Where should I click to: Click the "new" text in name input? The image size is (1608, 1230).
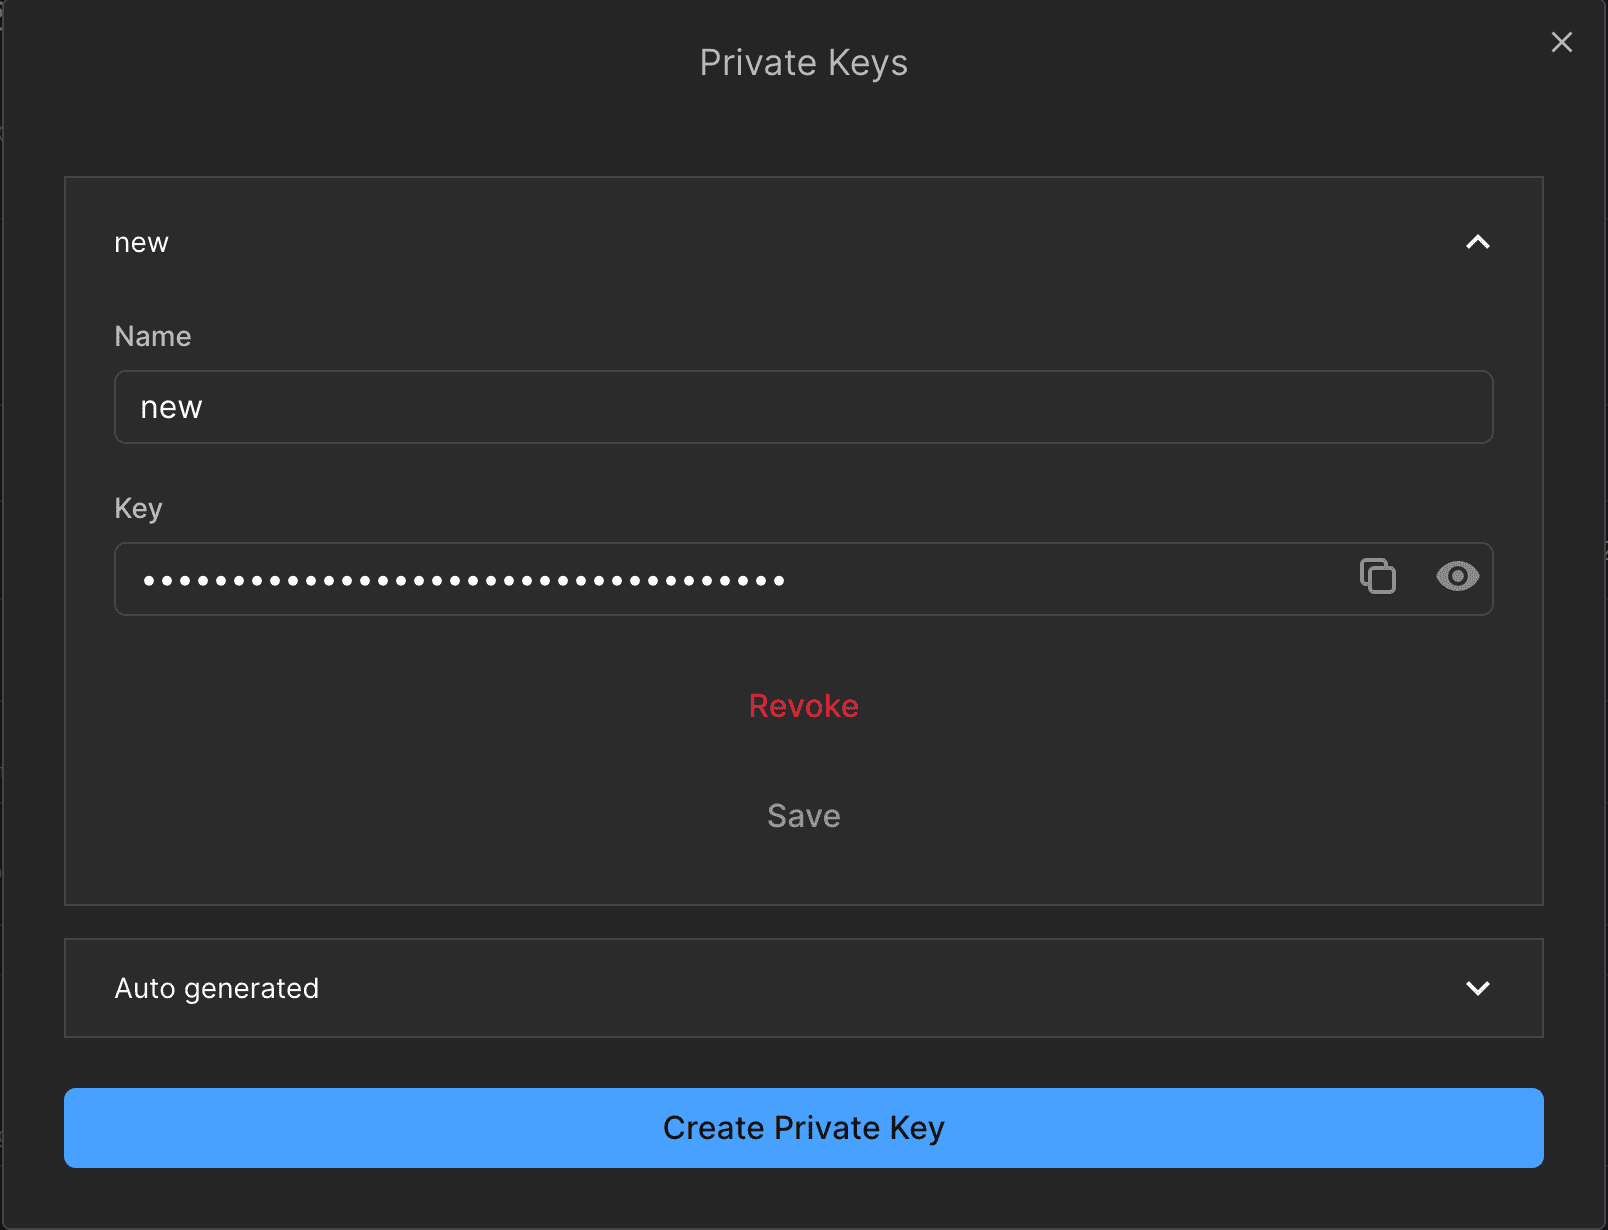[172, 408]
